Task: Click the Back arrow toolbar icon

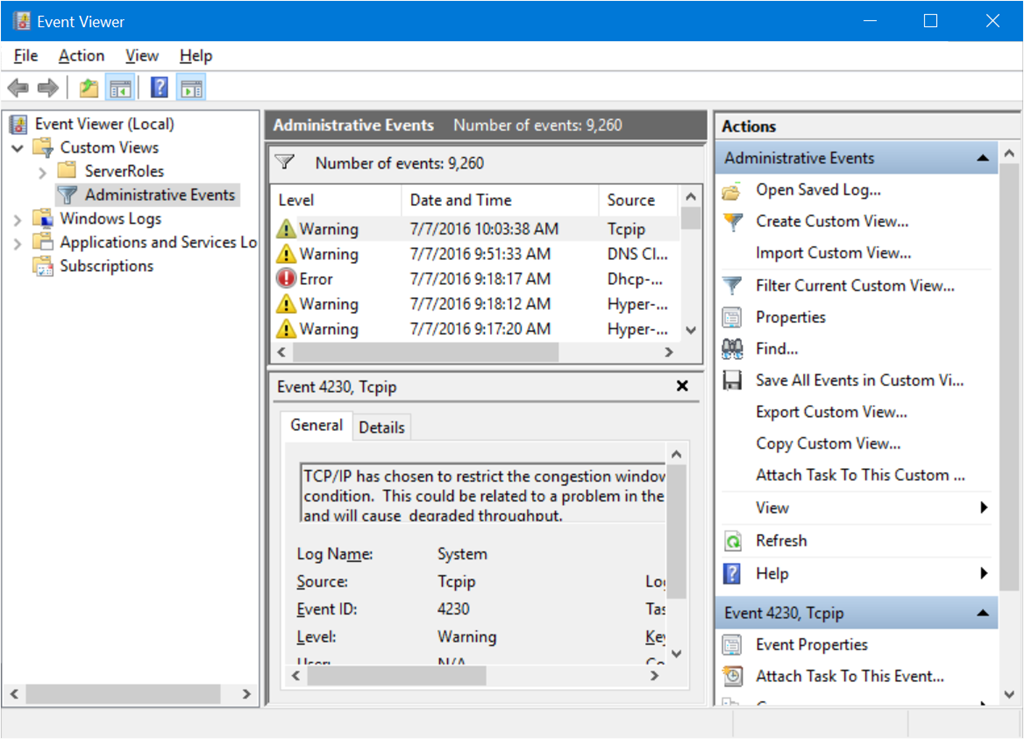Action: [18, 87]
